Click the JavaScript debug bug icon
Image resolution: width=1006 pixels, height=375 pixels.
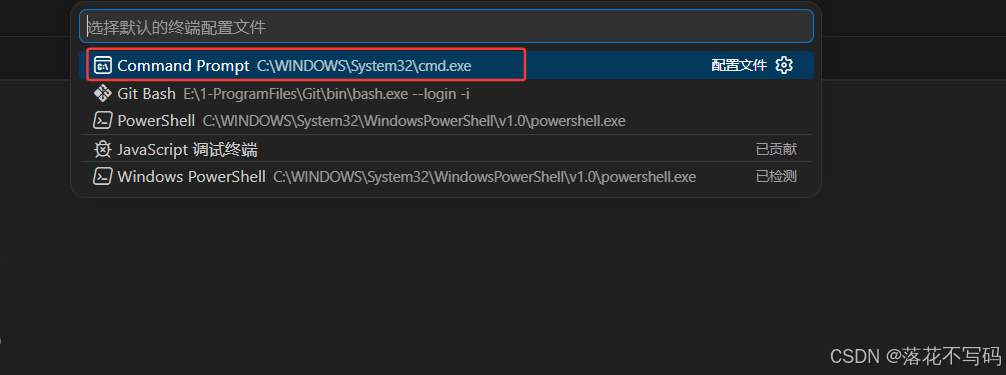103,150
